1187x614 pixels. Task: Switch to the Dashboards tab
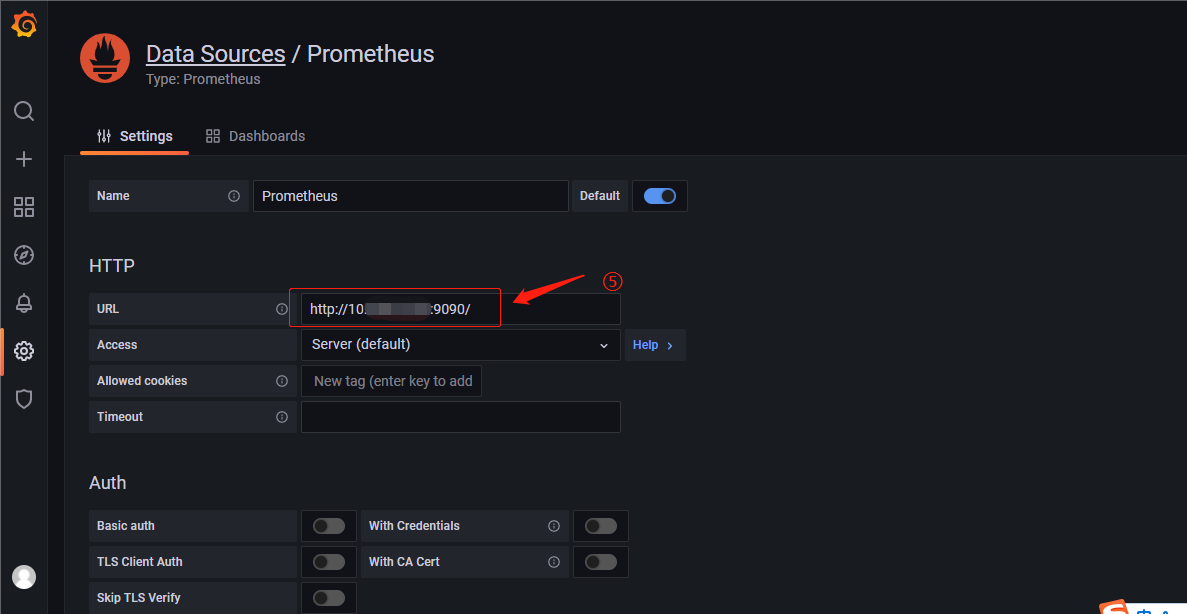(256, 136)
